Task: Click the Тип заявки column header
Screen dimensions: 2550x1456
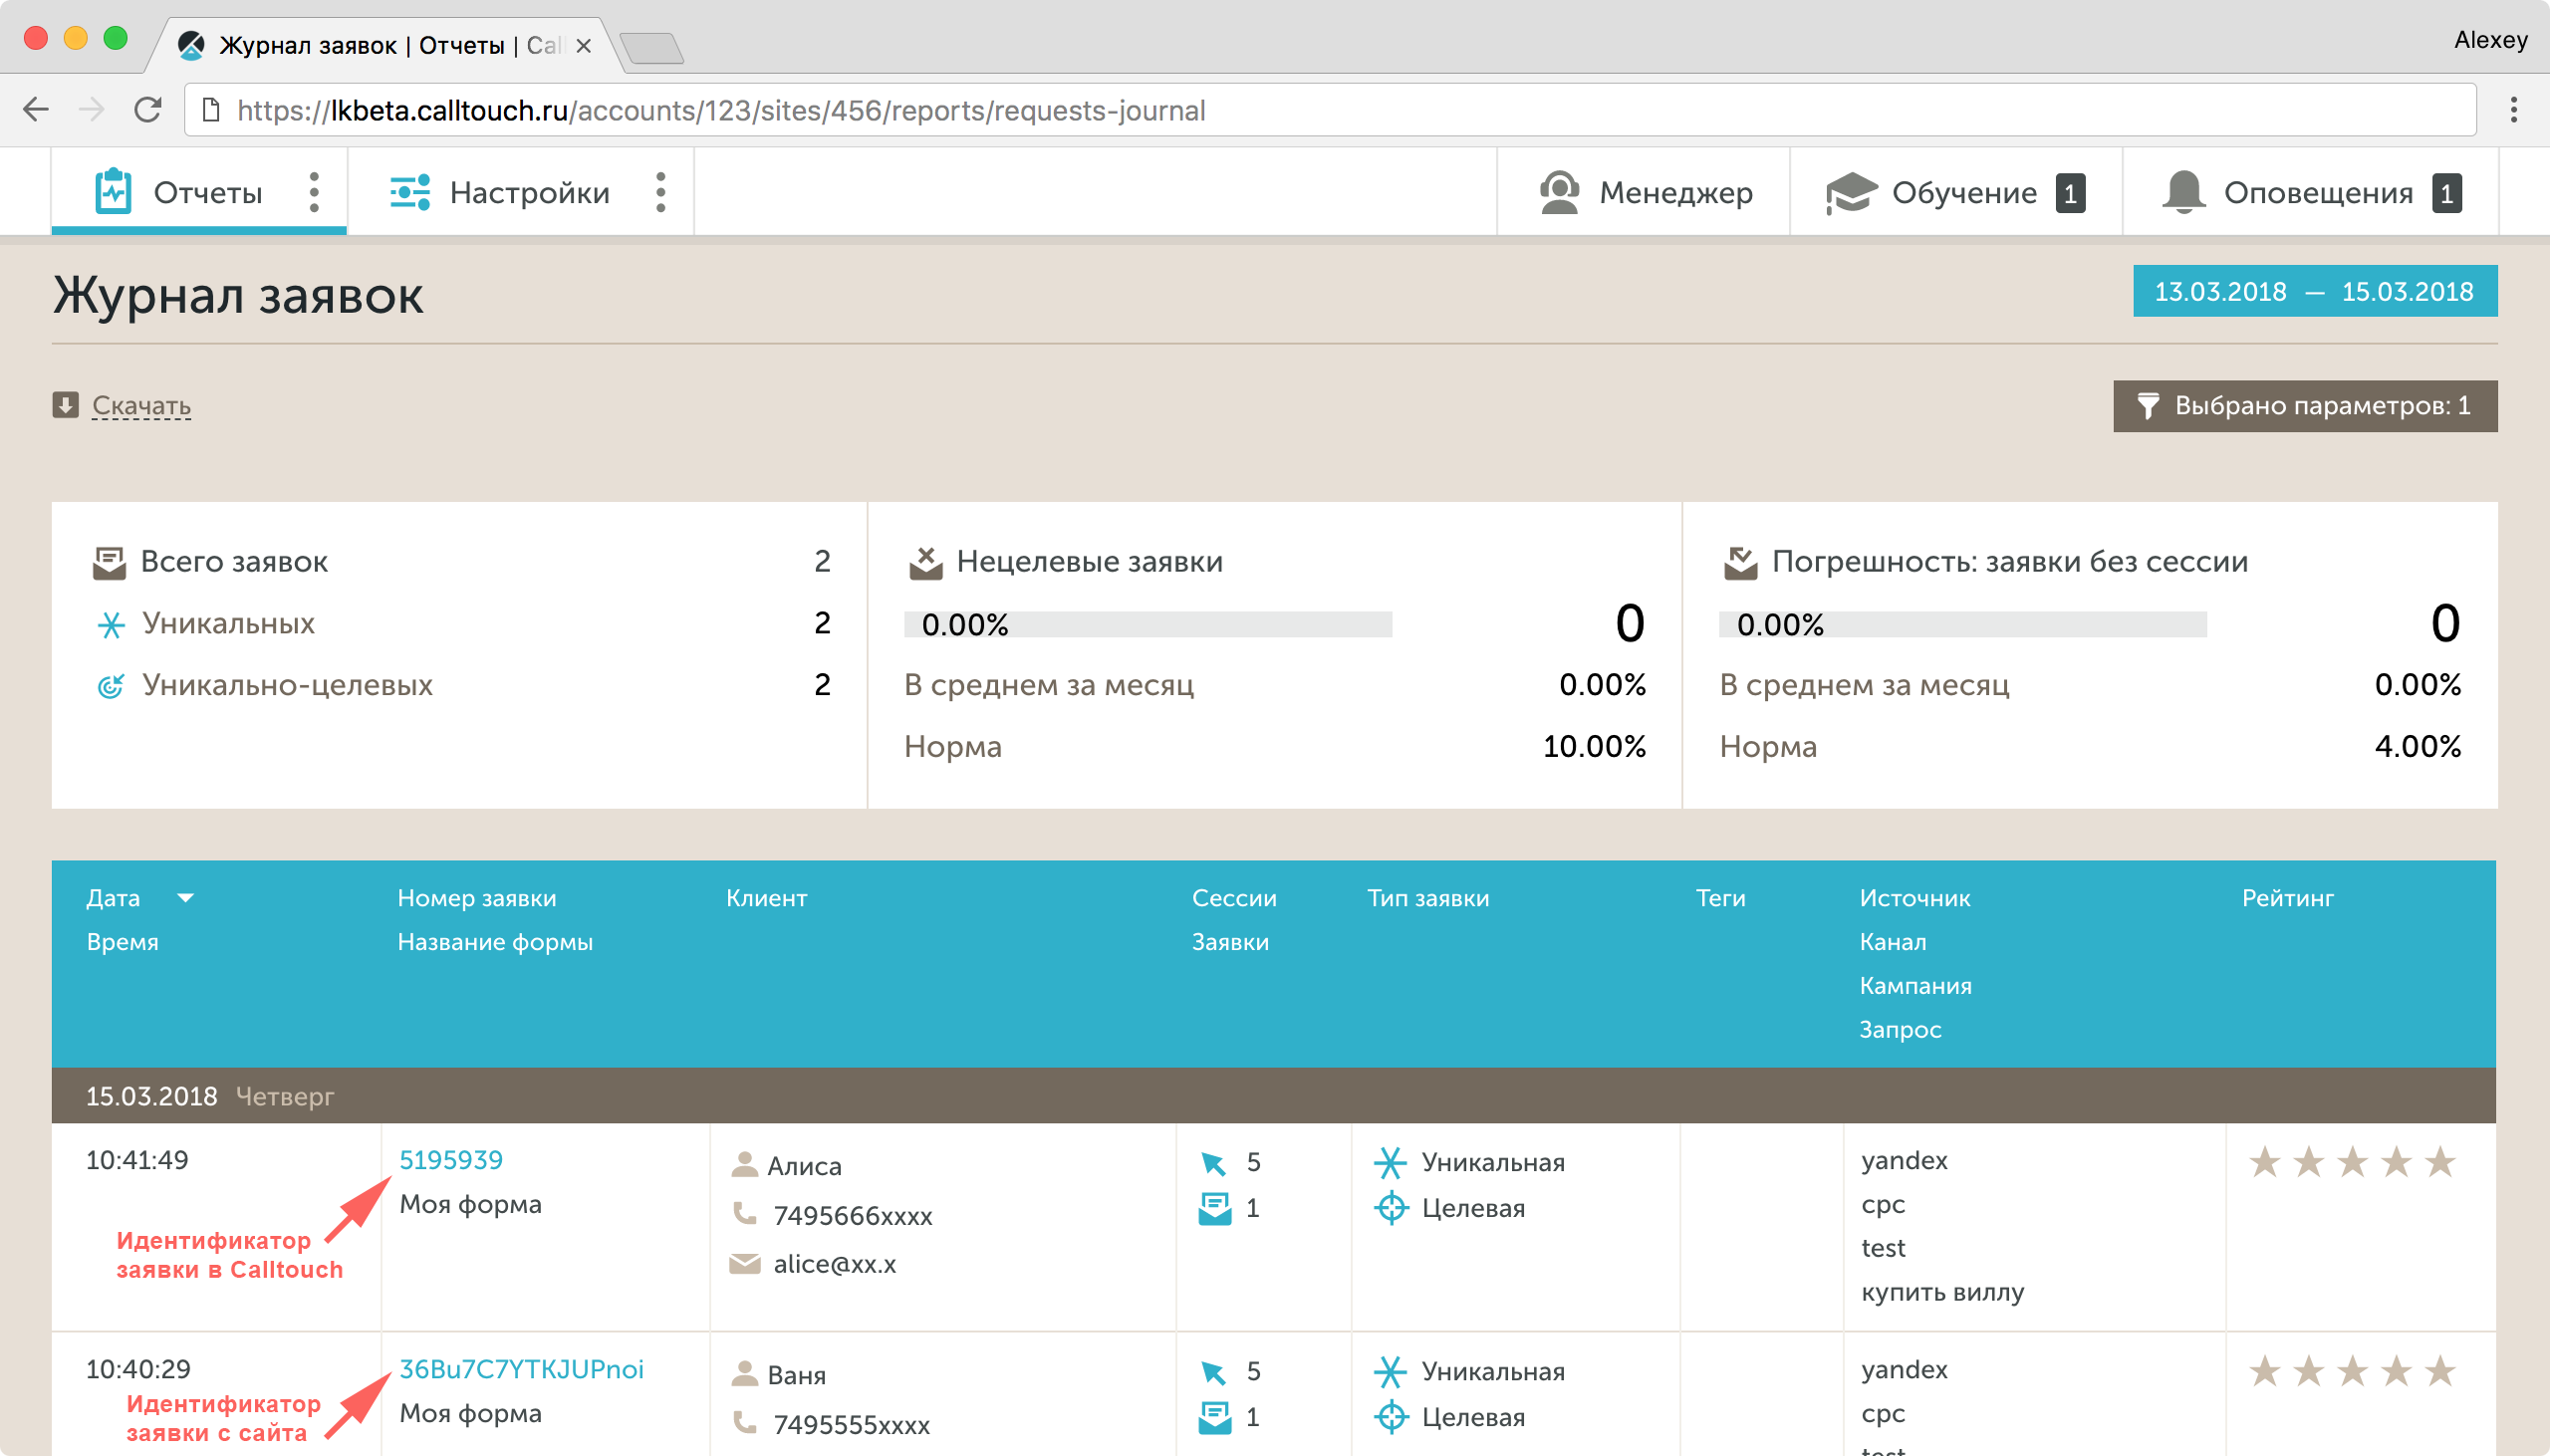Action: click(x=1428, y=897)
